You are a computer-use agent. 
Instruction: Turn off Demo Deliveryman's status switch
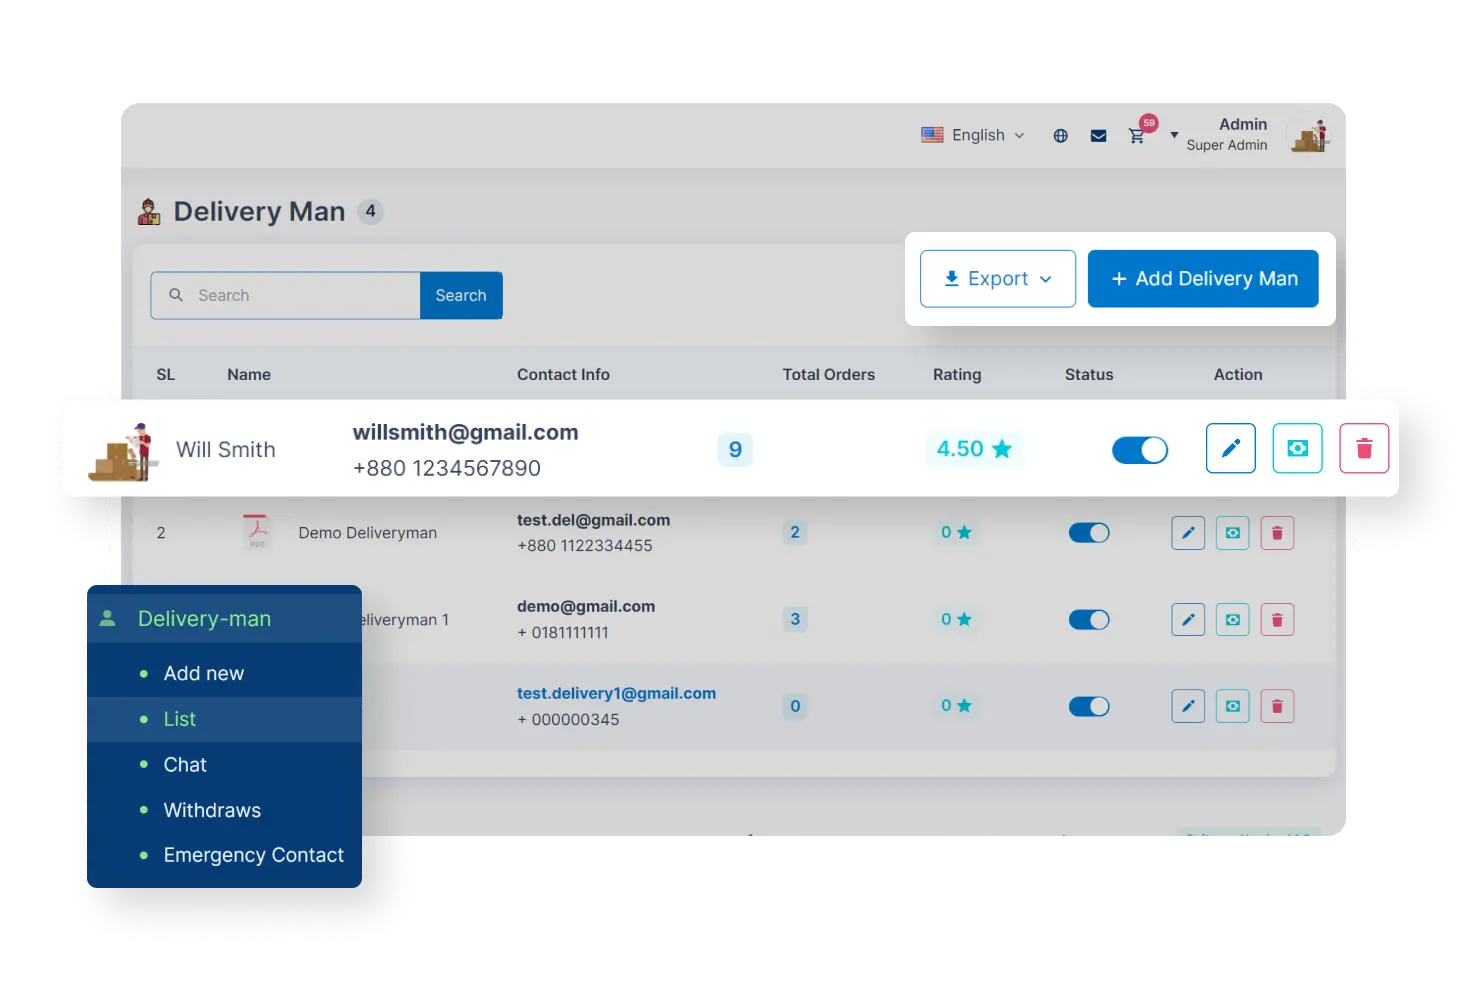[1089, 532]
